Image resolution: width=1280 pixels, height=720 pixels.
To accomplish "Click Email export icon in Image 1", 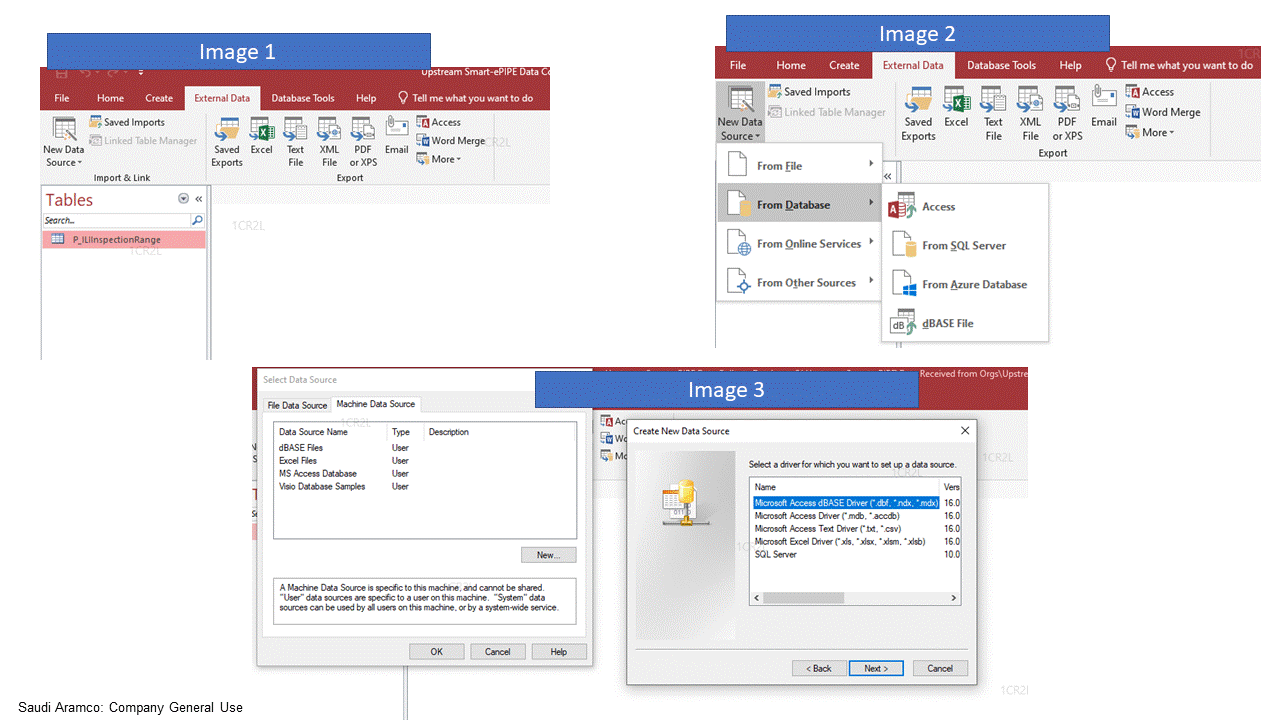I will pos(397,137).
